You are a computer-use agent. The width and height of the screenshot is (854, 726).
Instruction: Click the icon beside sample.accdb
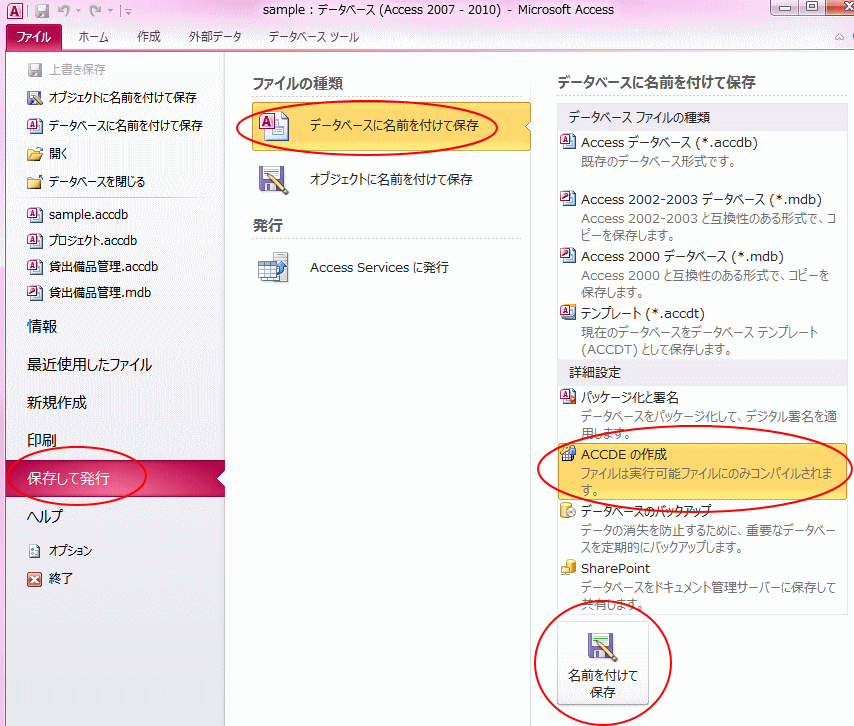tap(35, 215)
